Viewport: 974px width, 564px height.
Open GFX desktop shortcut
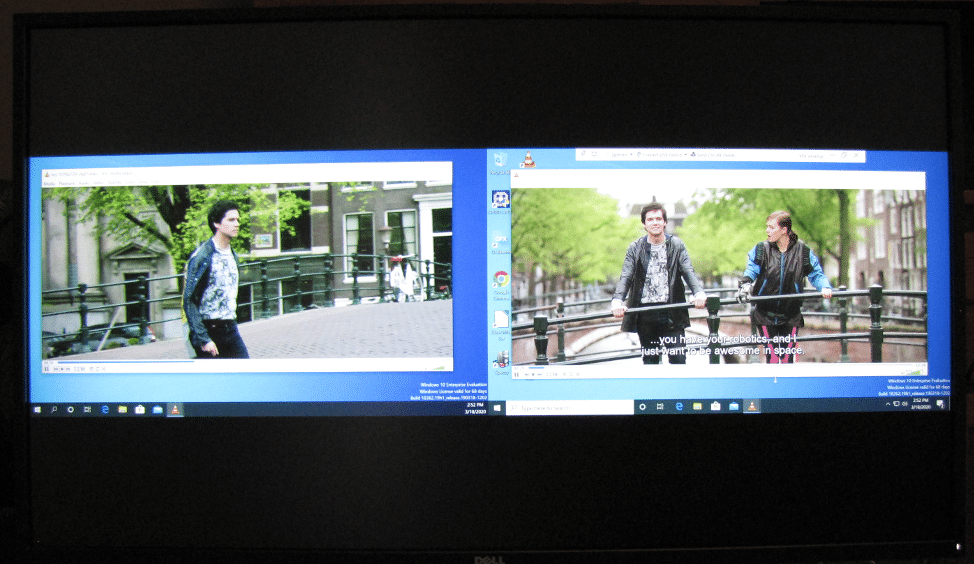(501, 242)
